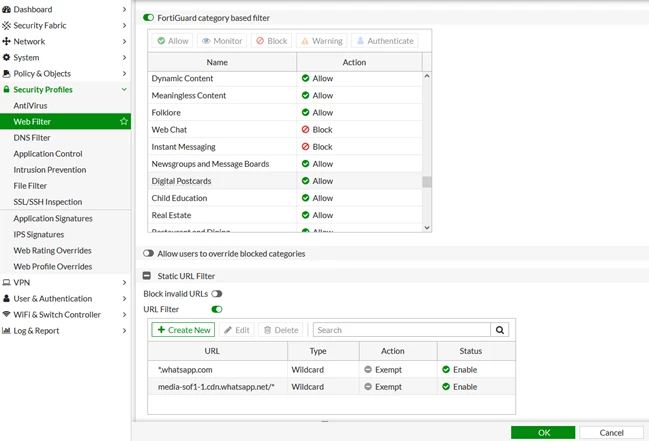
Task: Collapse the Security Profiles menu chevron
Action: point(124,89)
